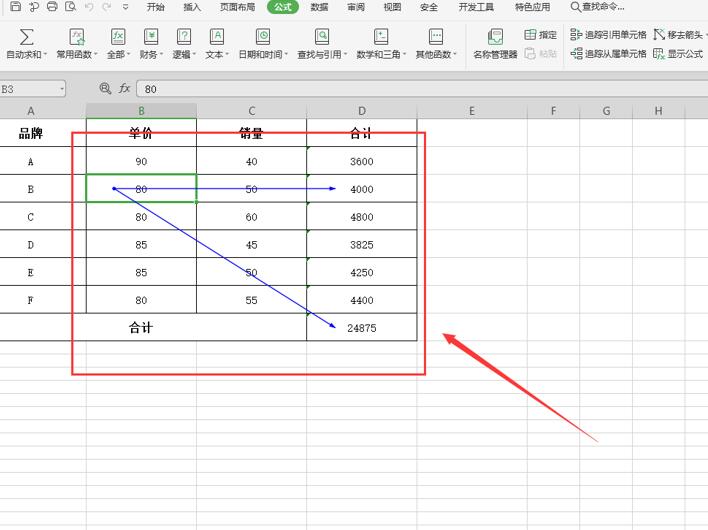Click the Undo arrow icon

(89, 6)
